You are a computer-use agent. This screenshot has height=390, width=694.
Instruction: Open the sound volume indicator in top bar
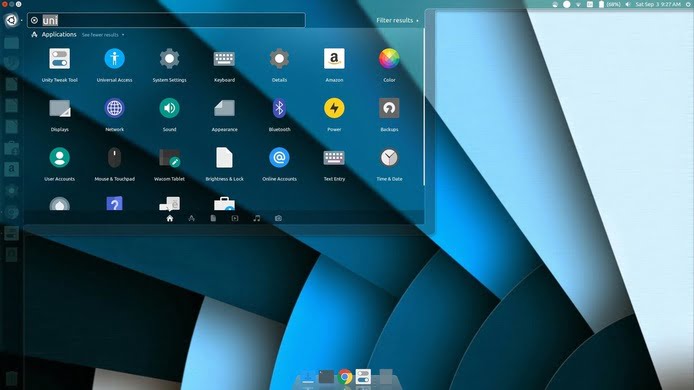(628, 4)
